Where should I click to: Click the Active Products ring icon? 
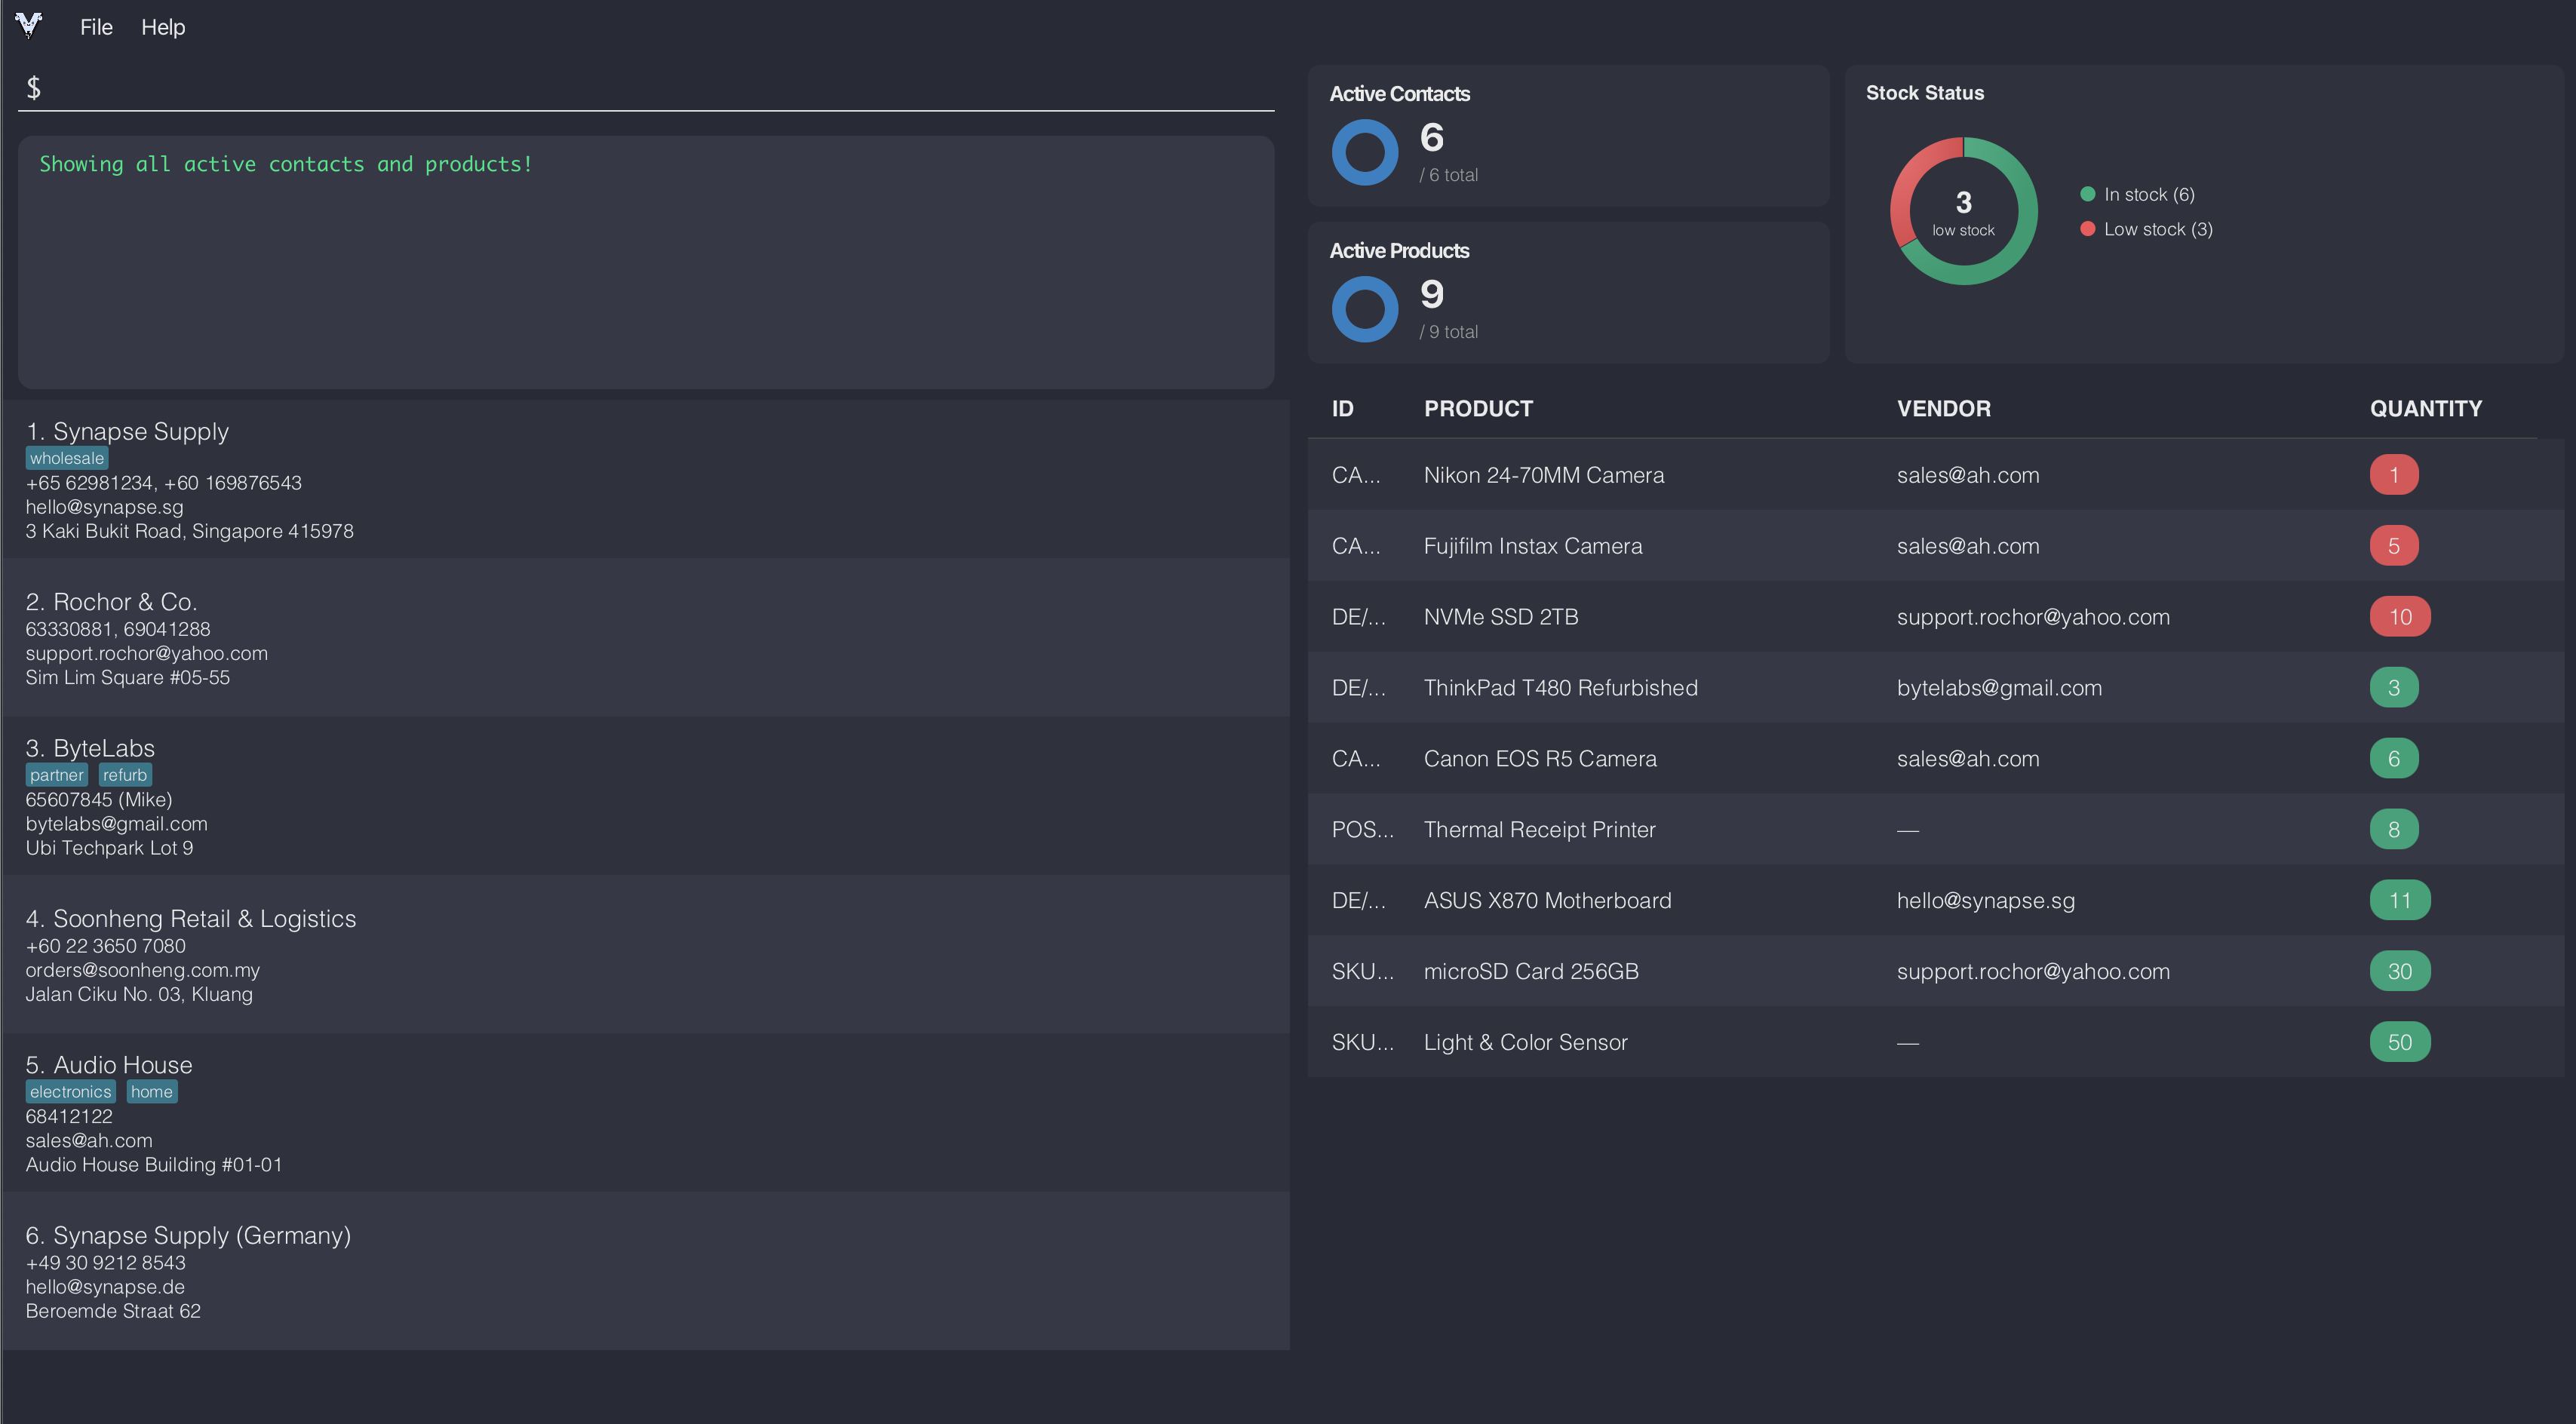coord(1365,309)
